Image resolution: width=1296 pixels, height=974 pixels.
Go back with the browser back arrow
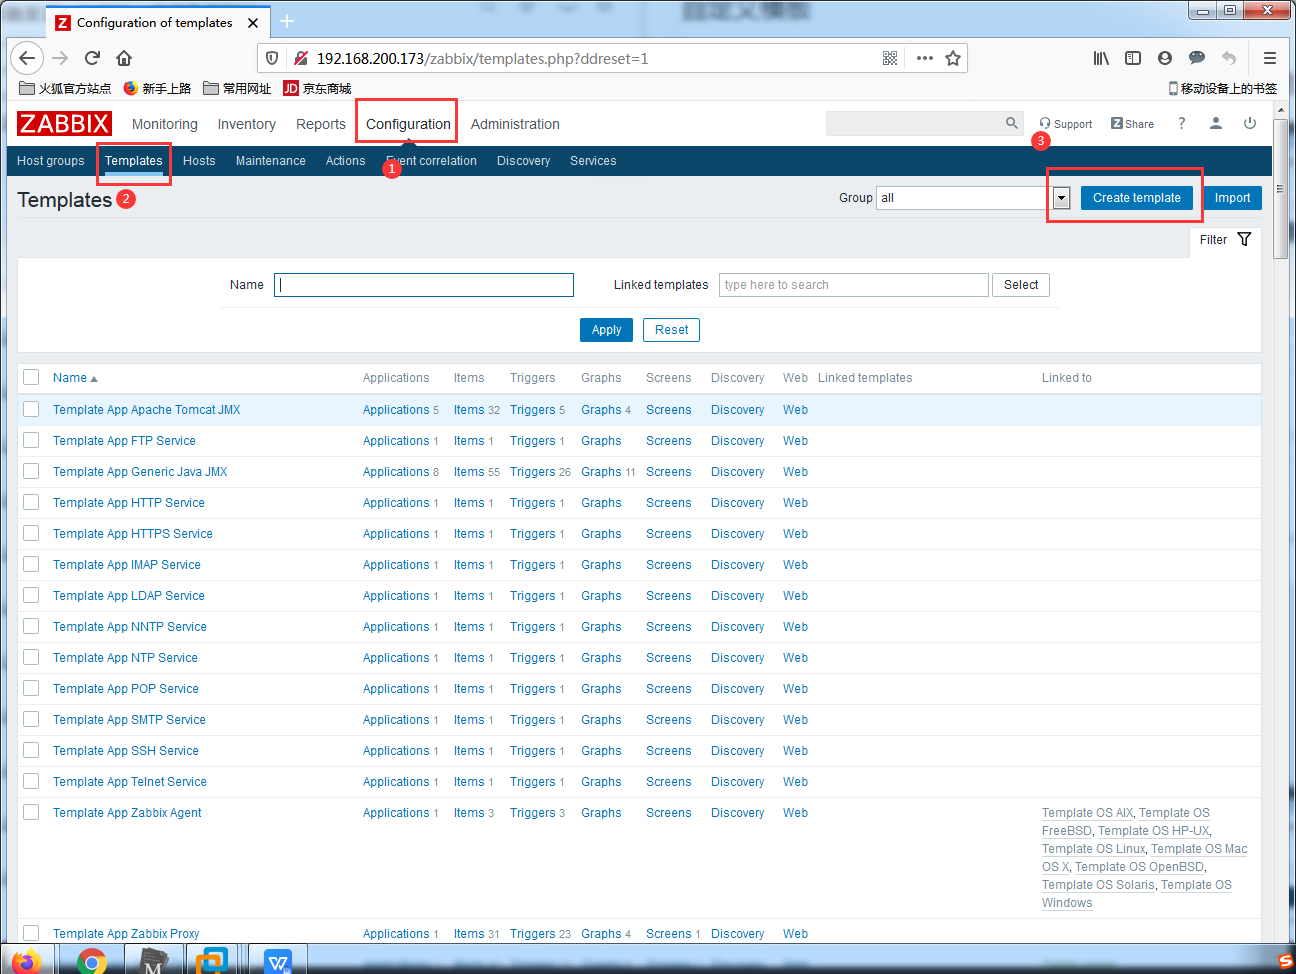coord(28,58)
